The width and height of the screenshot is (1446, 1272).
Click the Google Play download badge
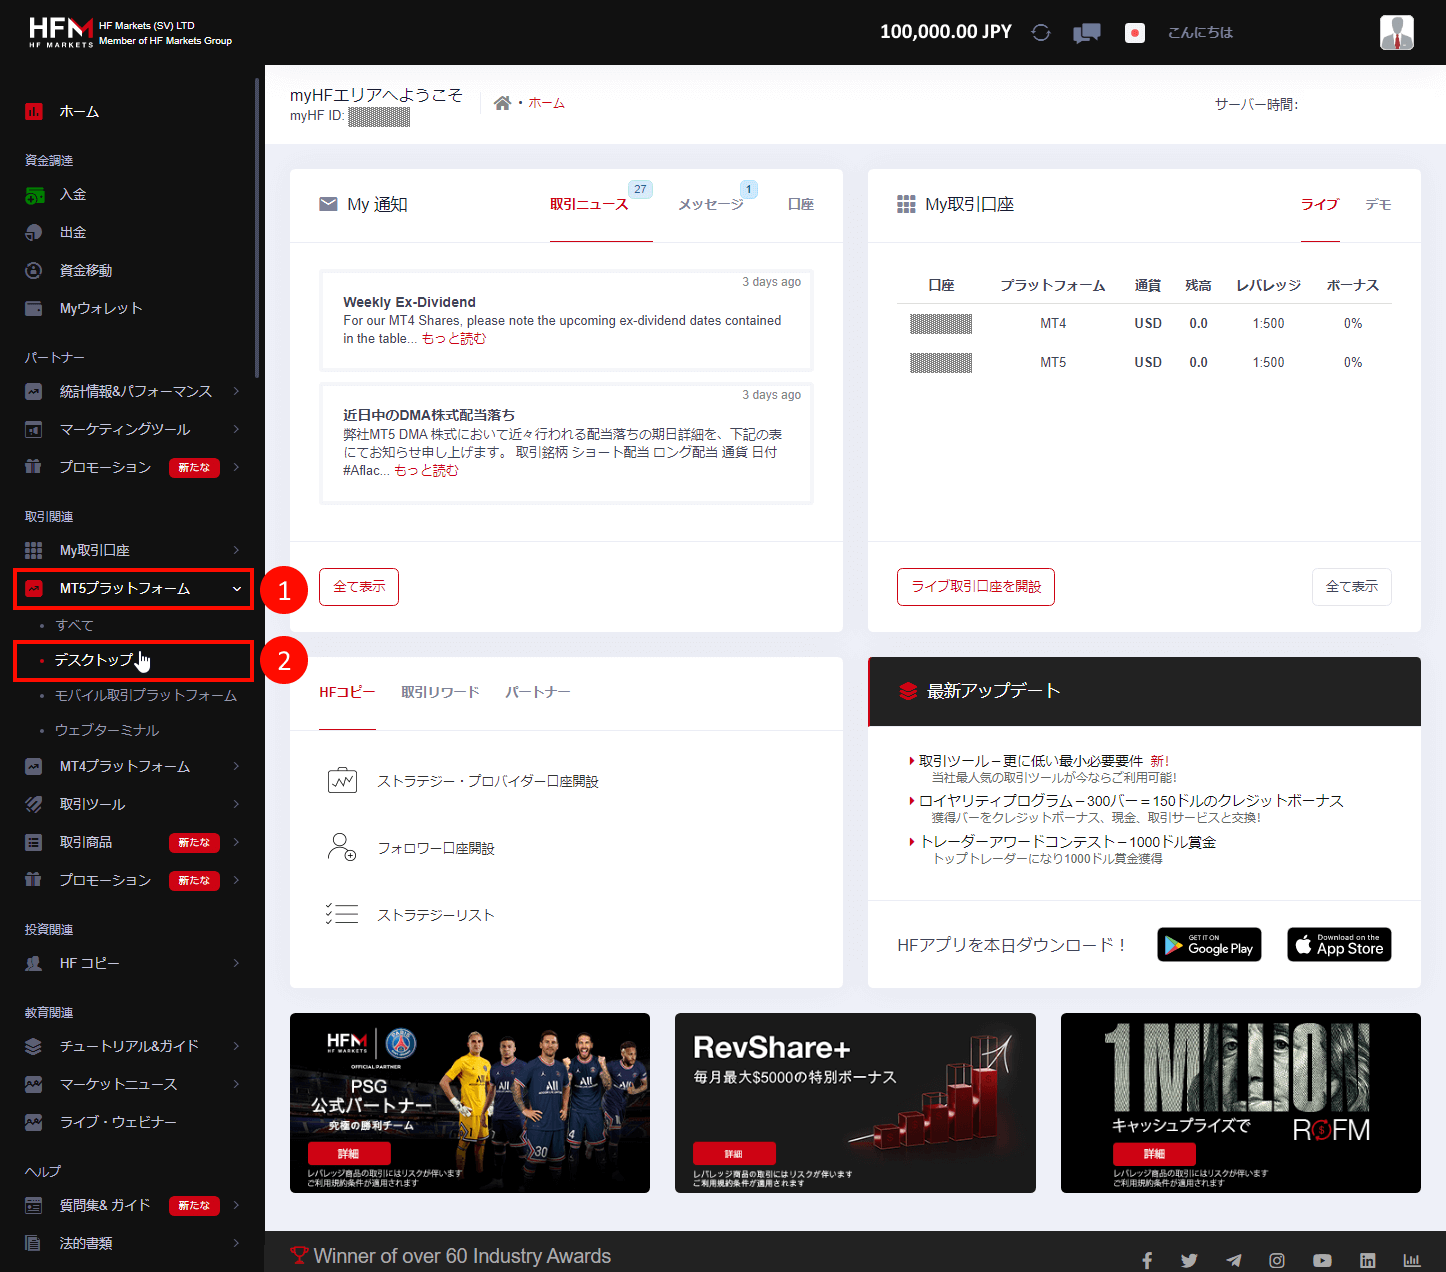(1208, 944)
